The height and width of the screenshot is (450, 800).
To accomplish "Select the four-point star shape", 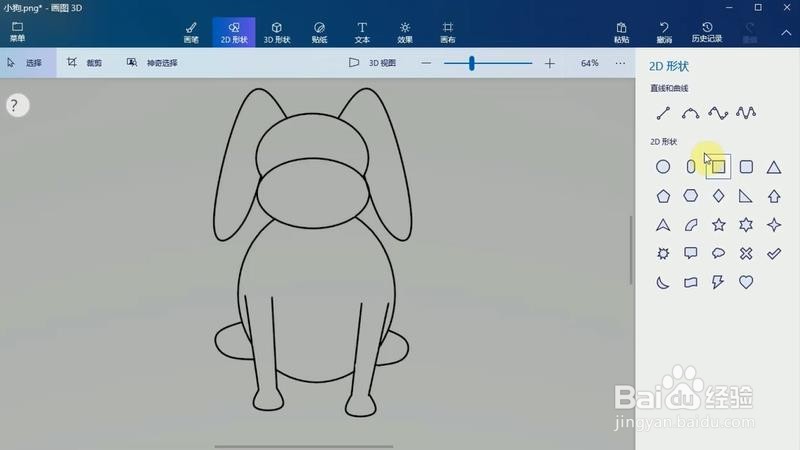I will pos(773,224).
